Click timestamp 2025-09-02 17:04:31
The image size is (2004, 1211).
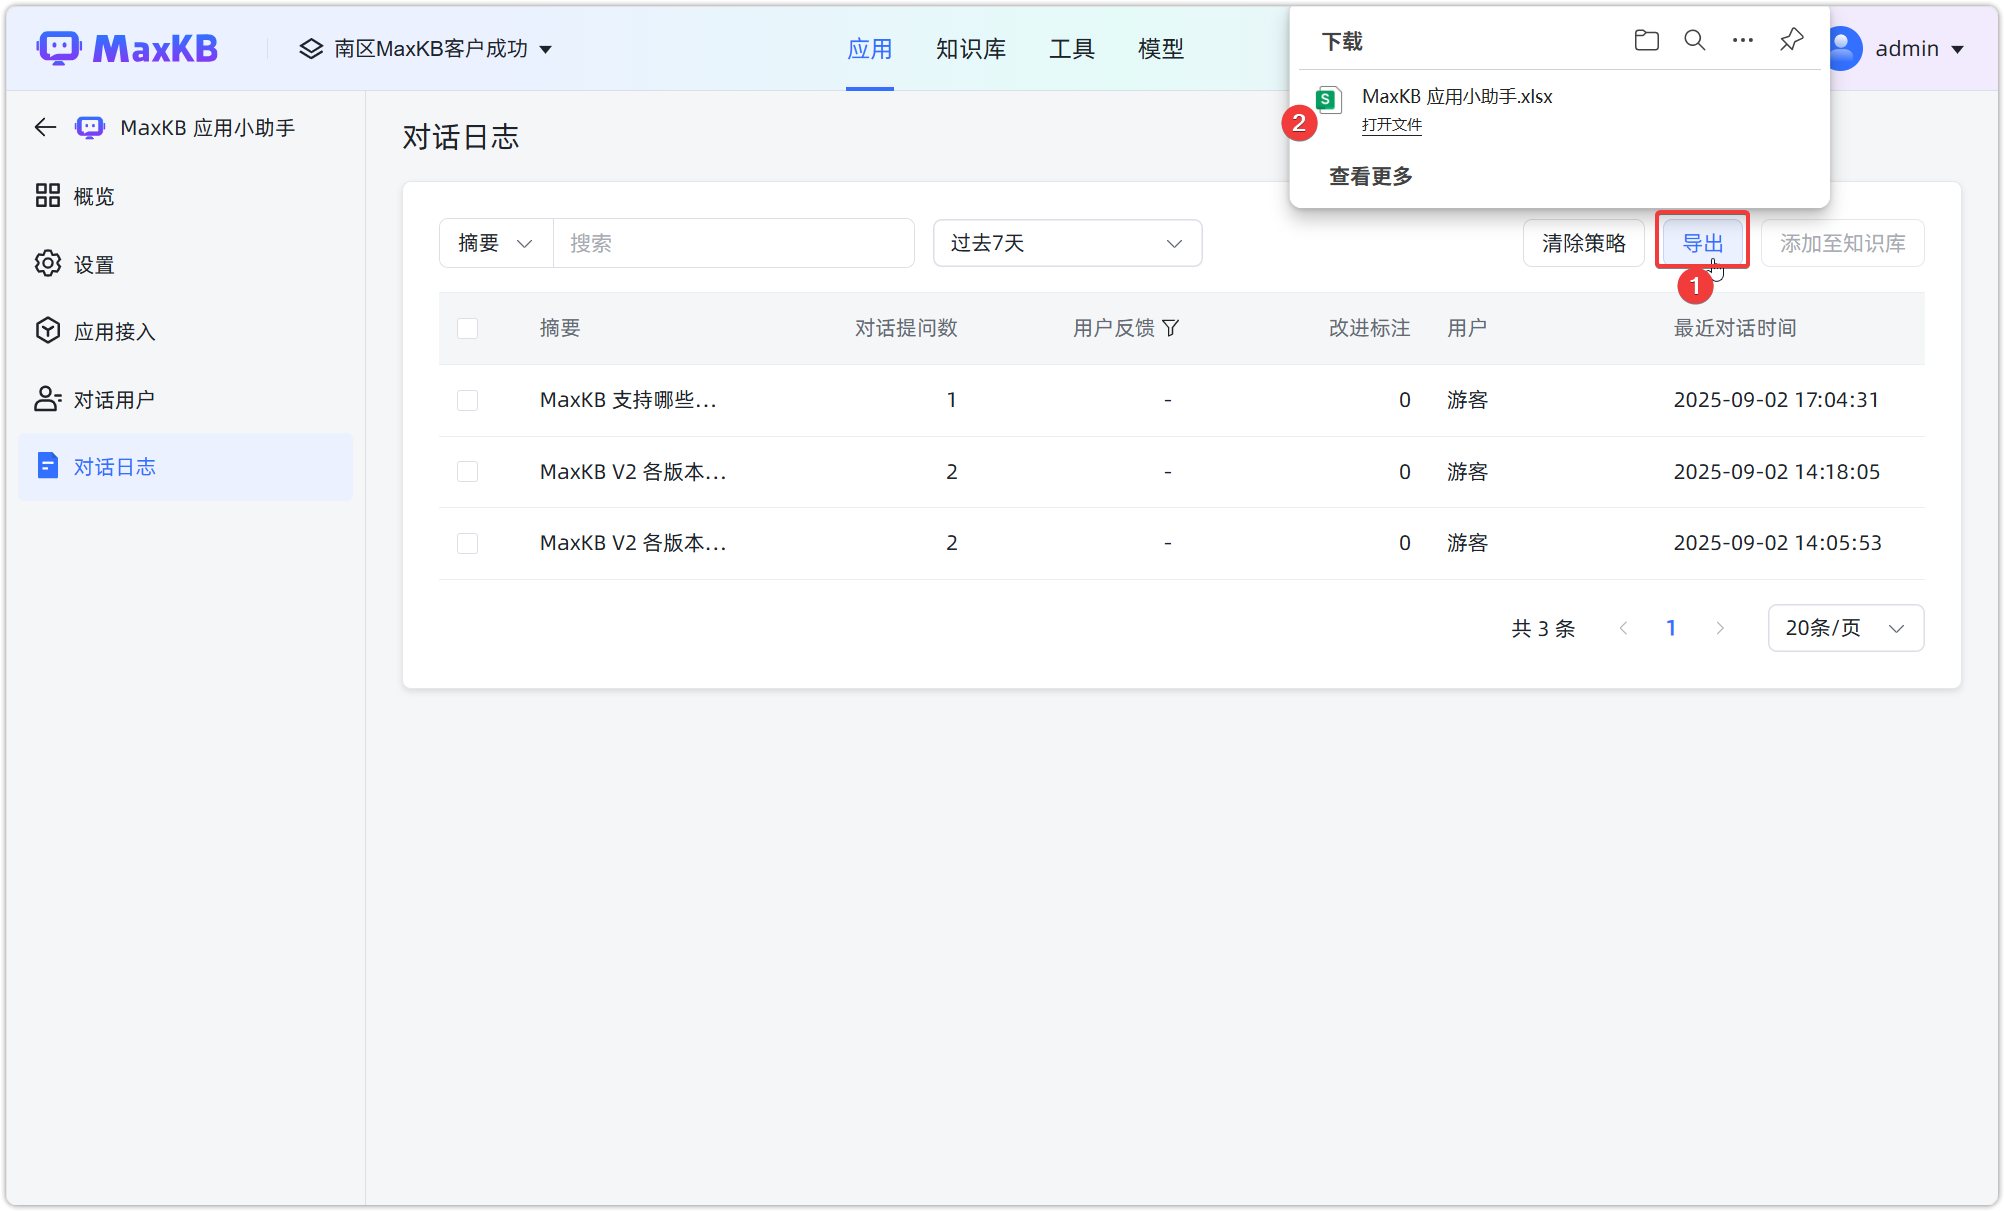pos(1776,400)
